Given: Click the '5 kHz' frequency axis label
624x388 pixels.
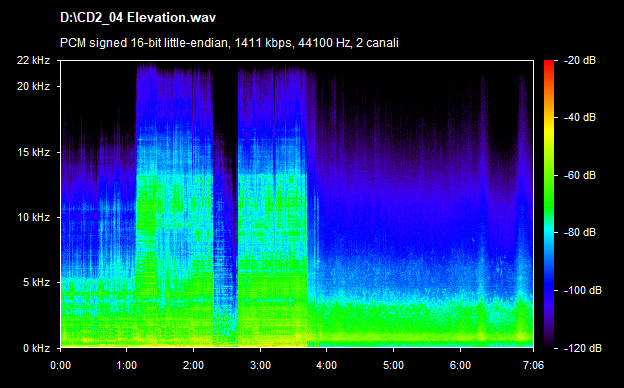Looking at the screenshot, I should [36, 283].
